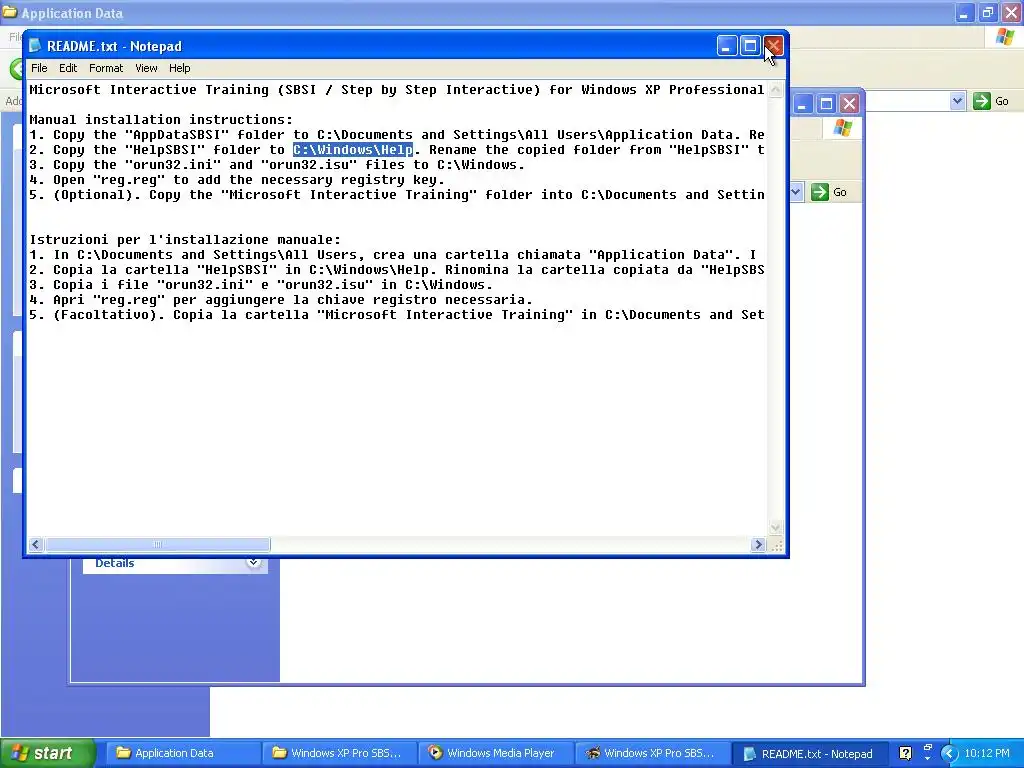Switch to second Windows XP Pro SBS taskbar button
The height and width of the screenshot is (768, 1024).
coord(652,753)
